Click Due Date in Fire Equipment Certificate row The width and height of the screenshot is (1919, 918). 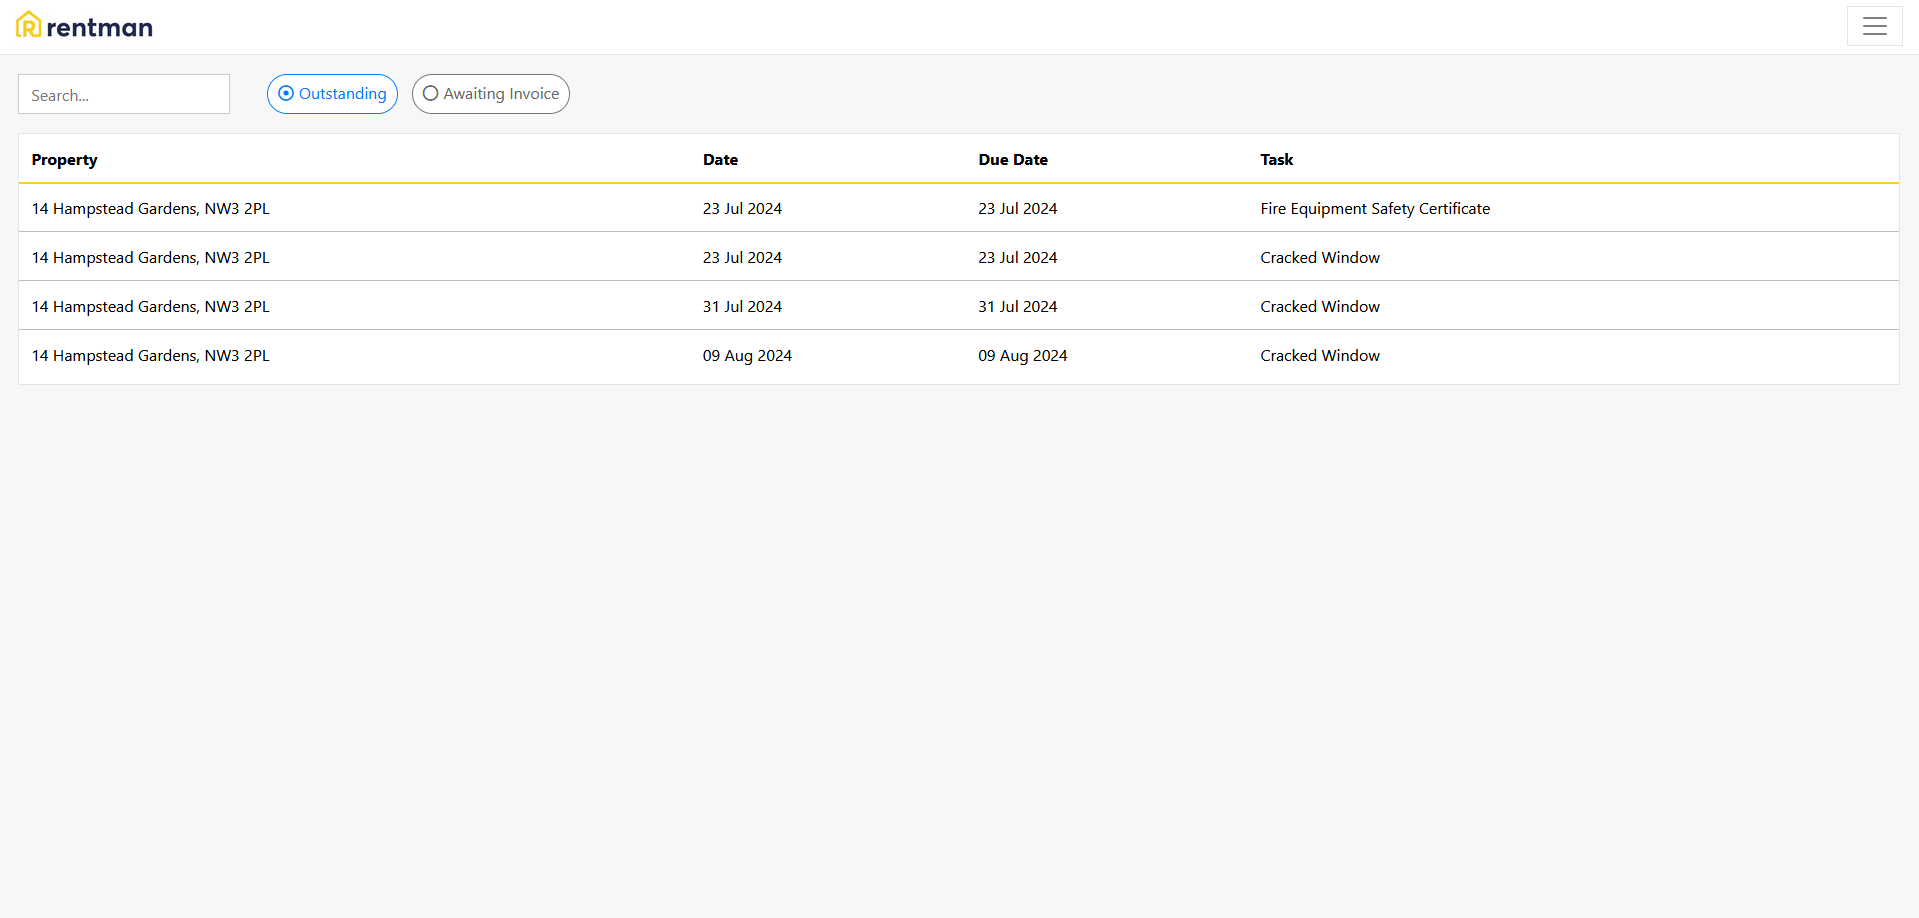tap(1017, 209)
